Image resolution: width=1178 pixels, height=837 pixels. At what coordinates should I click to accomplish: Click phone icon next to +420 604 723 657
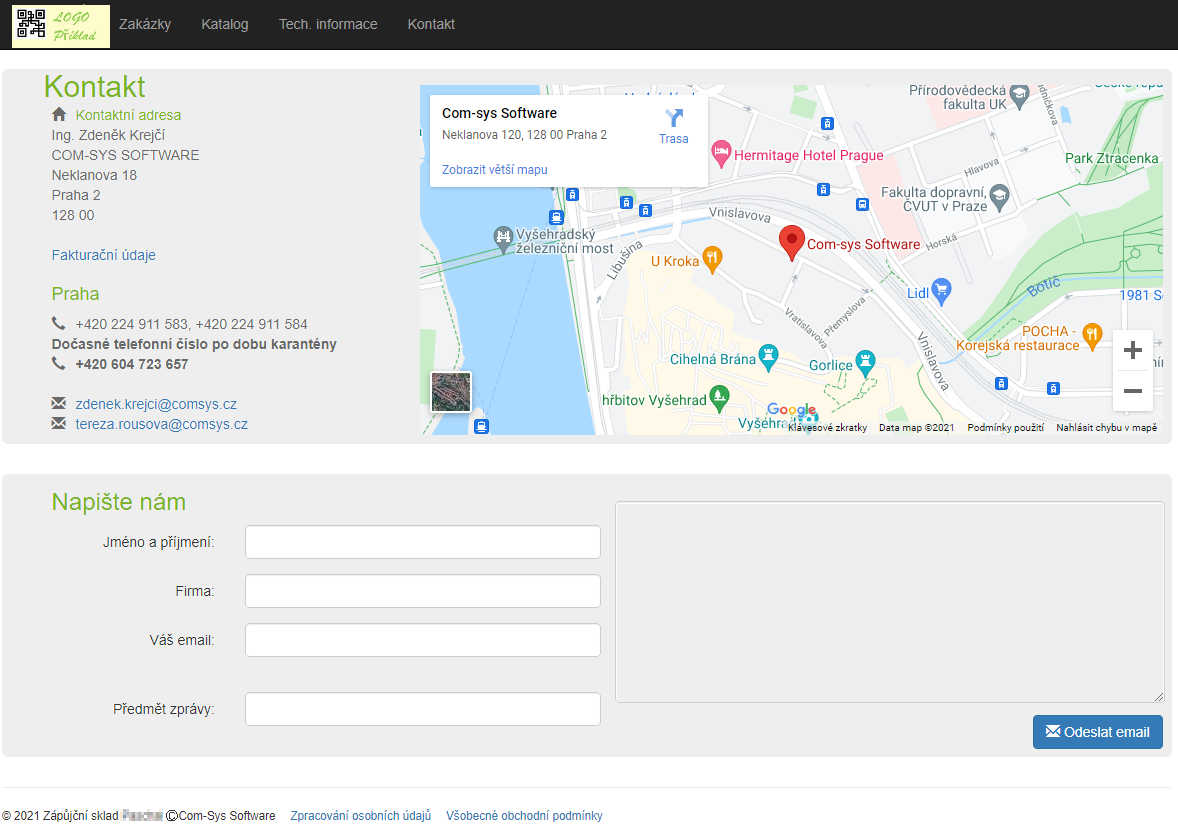click(x=59, y=363)
